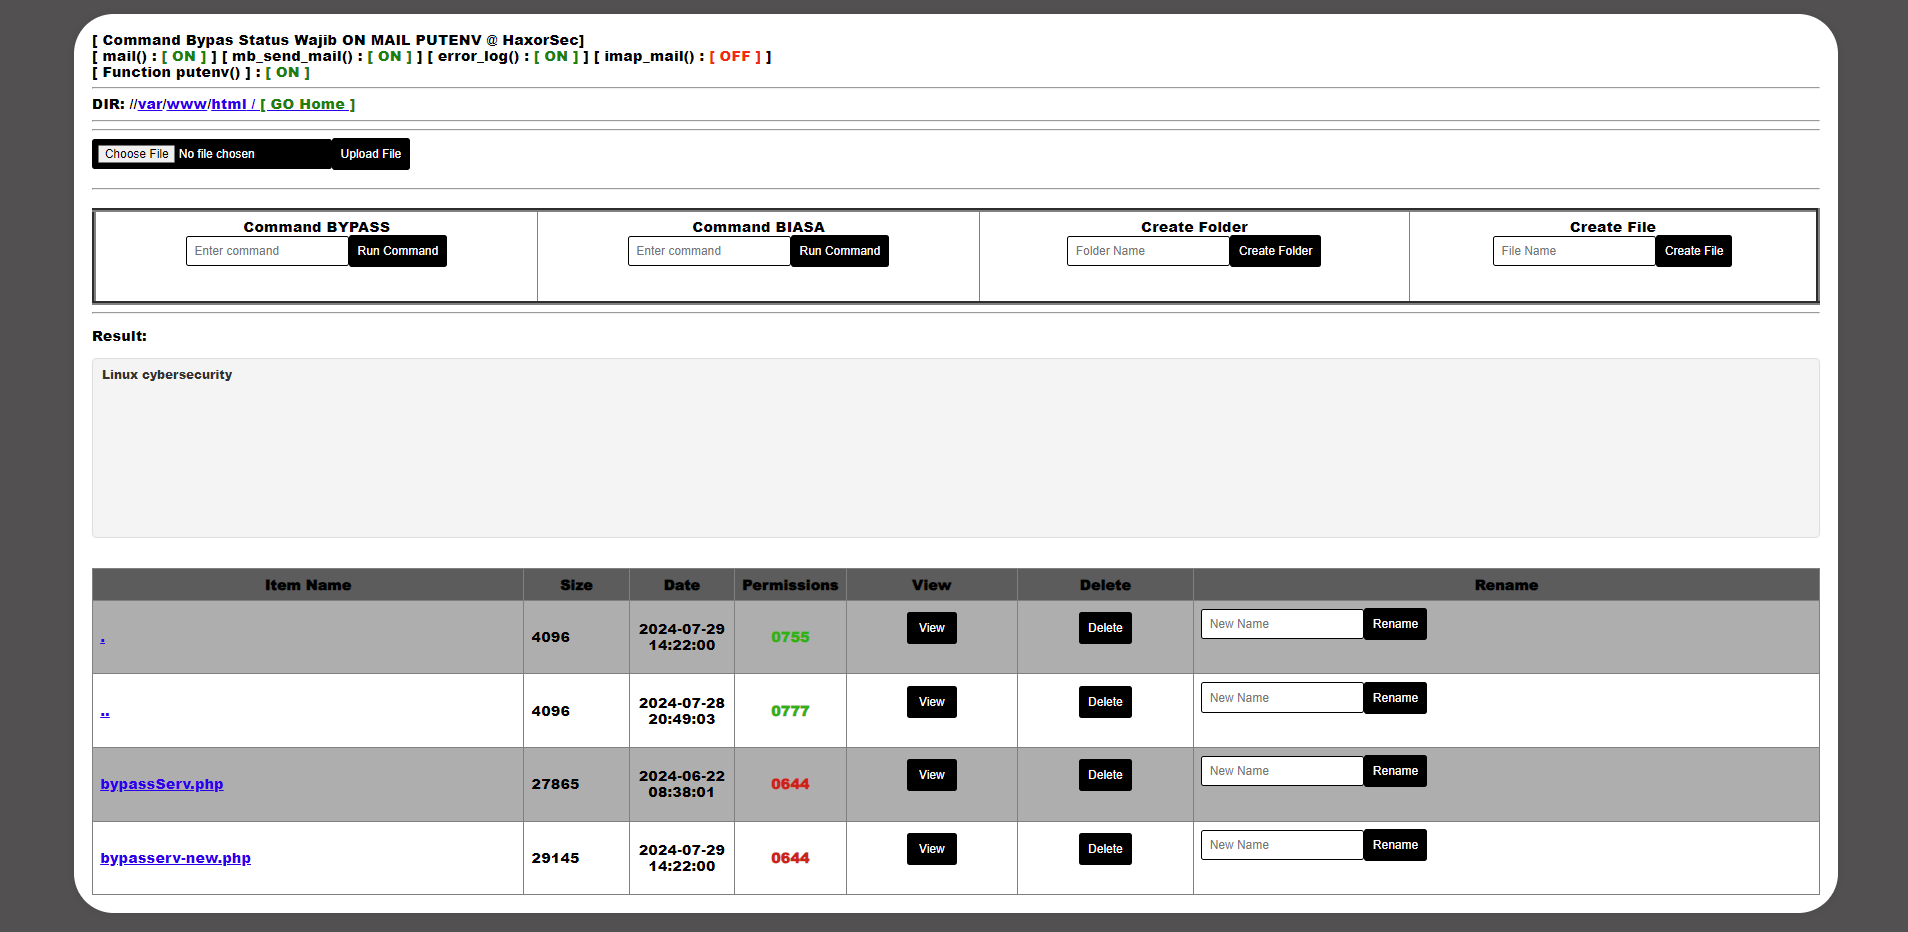1908x932 pixels.
Task: View the bypassServ.php file
Action: [x=932, y=775]
